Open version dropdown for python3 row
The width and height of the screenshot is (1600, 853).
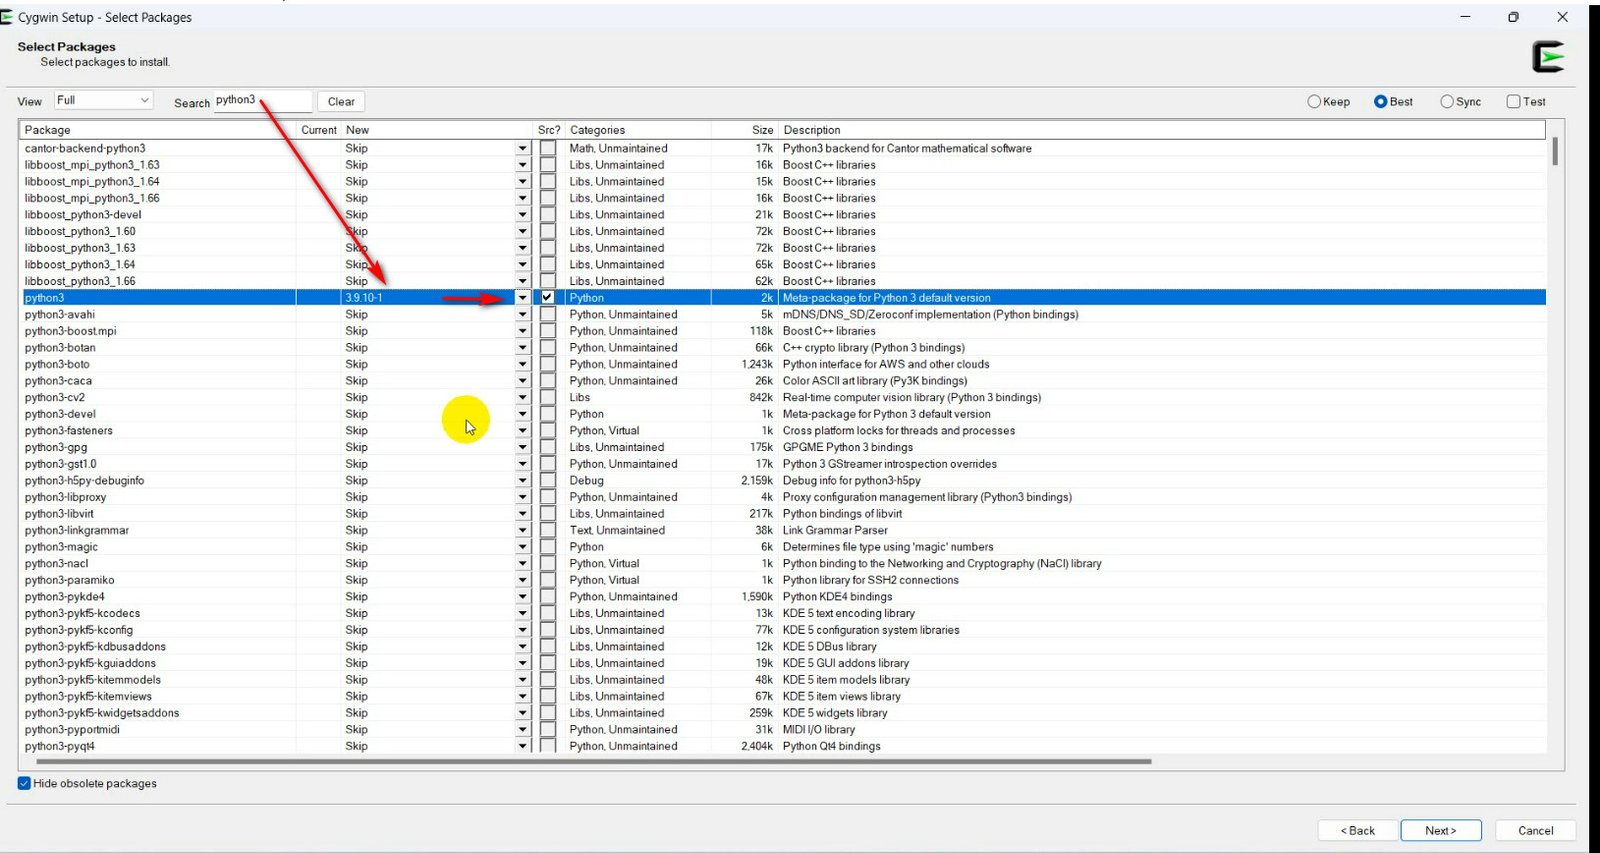coord(522,298)
